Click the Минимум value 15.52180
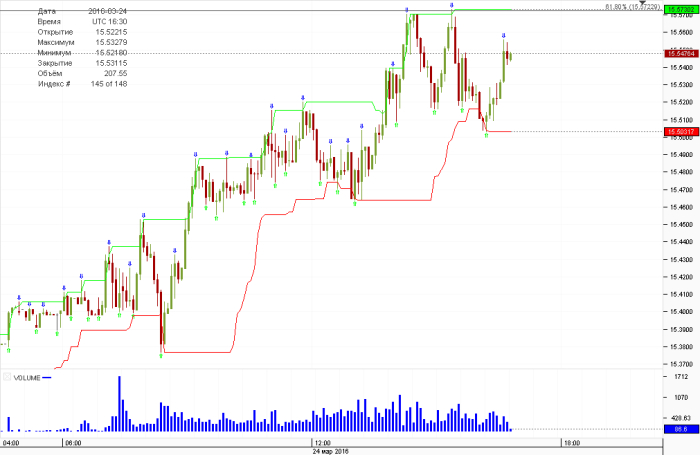 [x=111, y=53]
